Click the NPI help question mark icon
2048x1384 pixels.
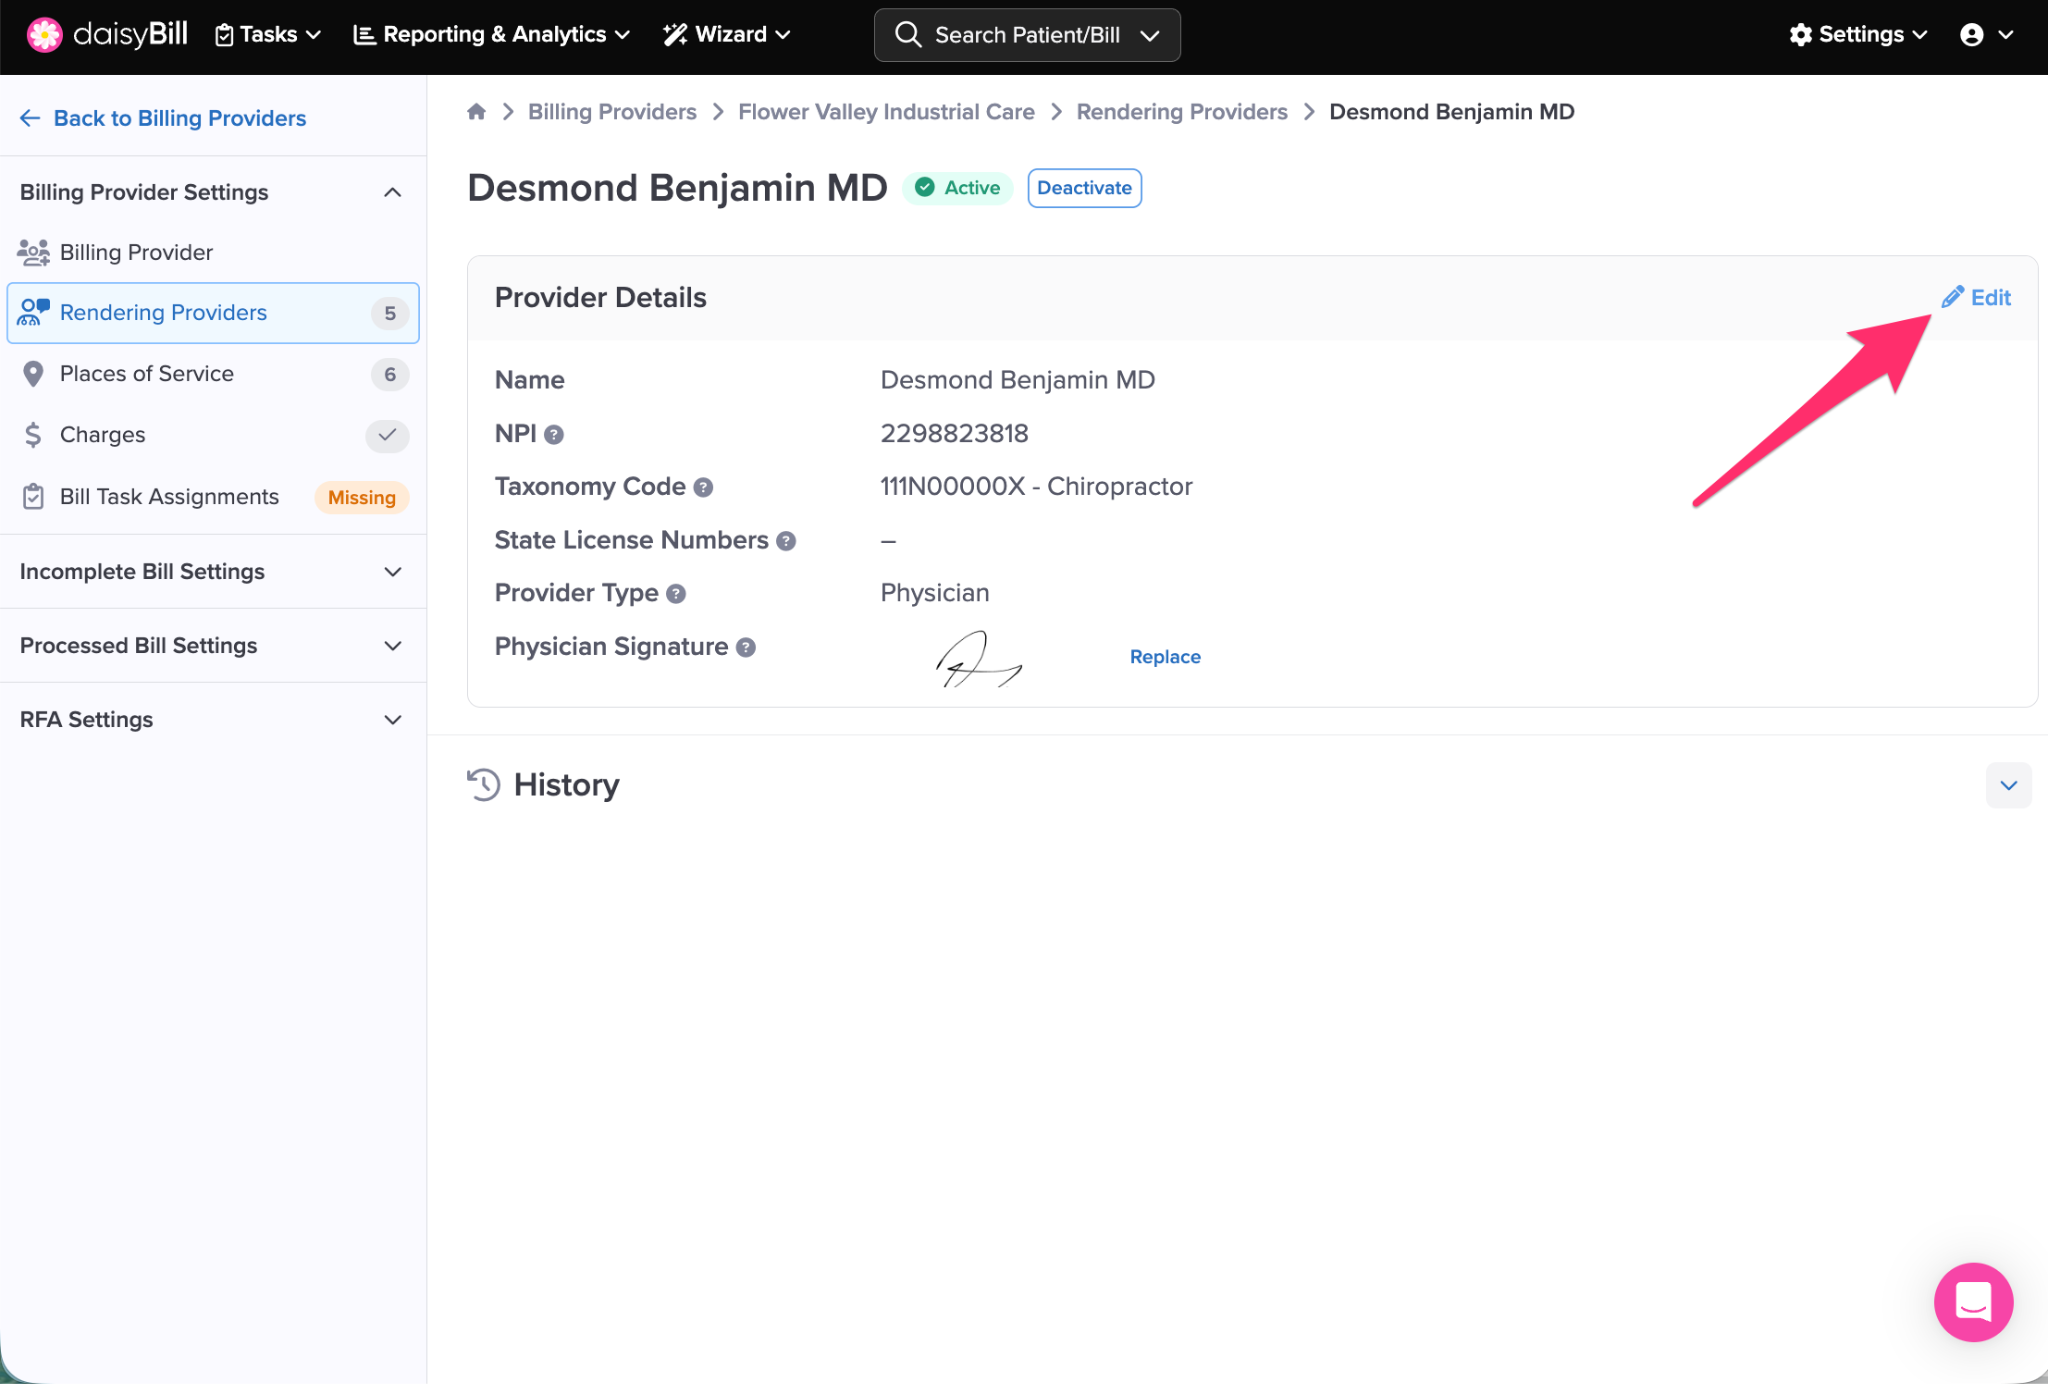pyautogui.click(x=554, y=435)
